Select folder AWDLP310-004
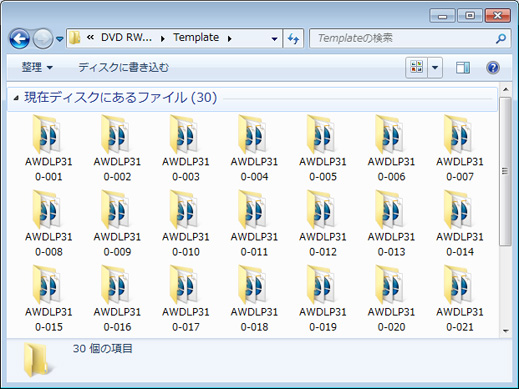 [x=254, y=148]
